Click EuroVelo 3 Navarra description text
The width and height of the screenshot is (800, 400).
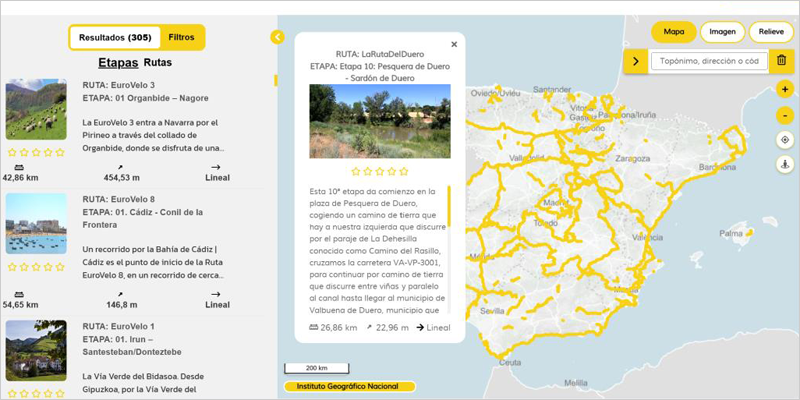(x=153, y=135)
